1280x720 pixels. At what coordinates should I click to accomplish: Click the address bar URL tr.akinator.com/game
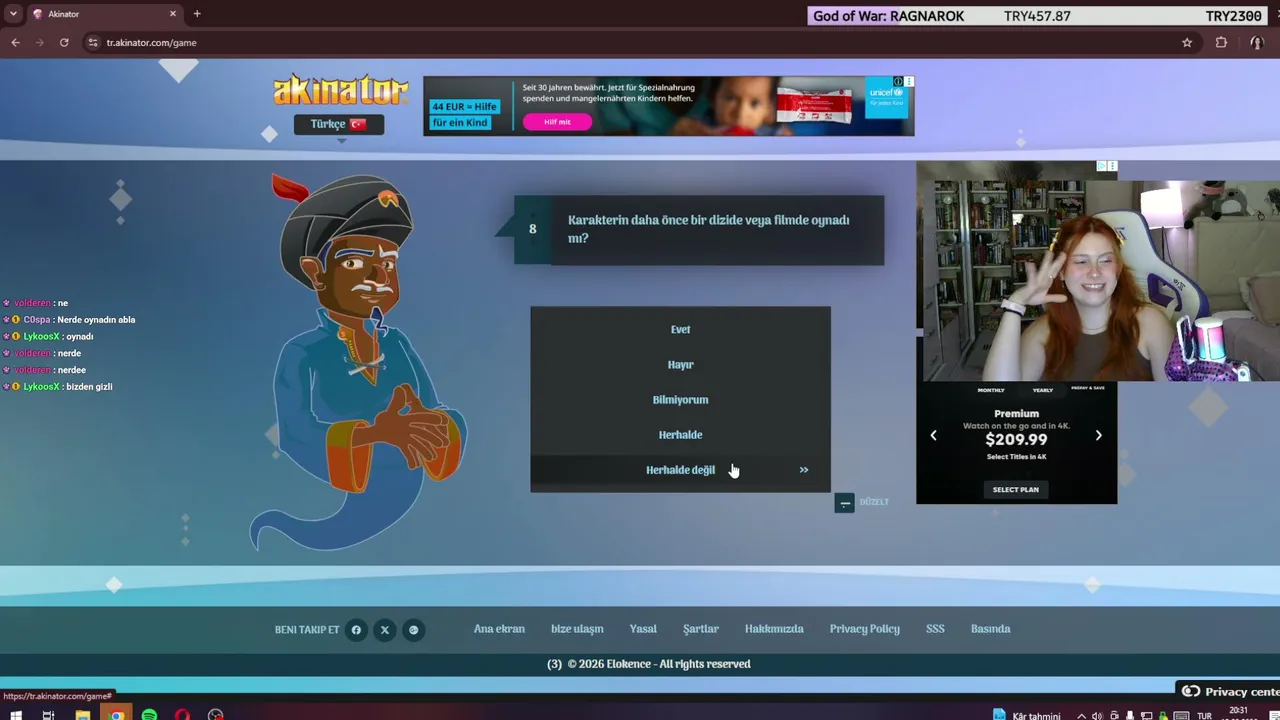pos(151,43)
